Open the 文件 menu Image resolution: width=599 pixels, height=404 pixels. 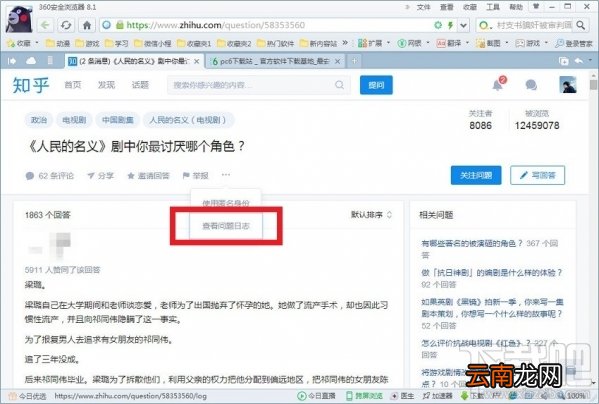coord(423,7)
